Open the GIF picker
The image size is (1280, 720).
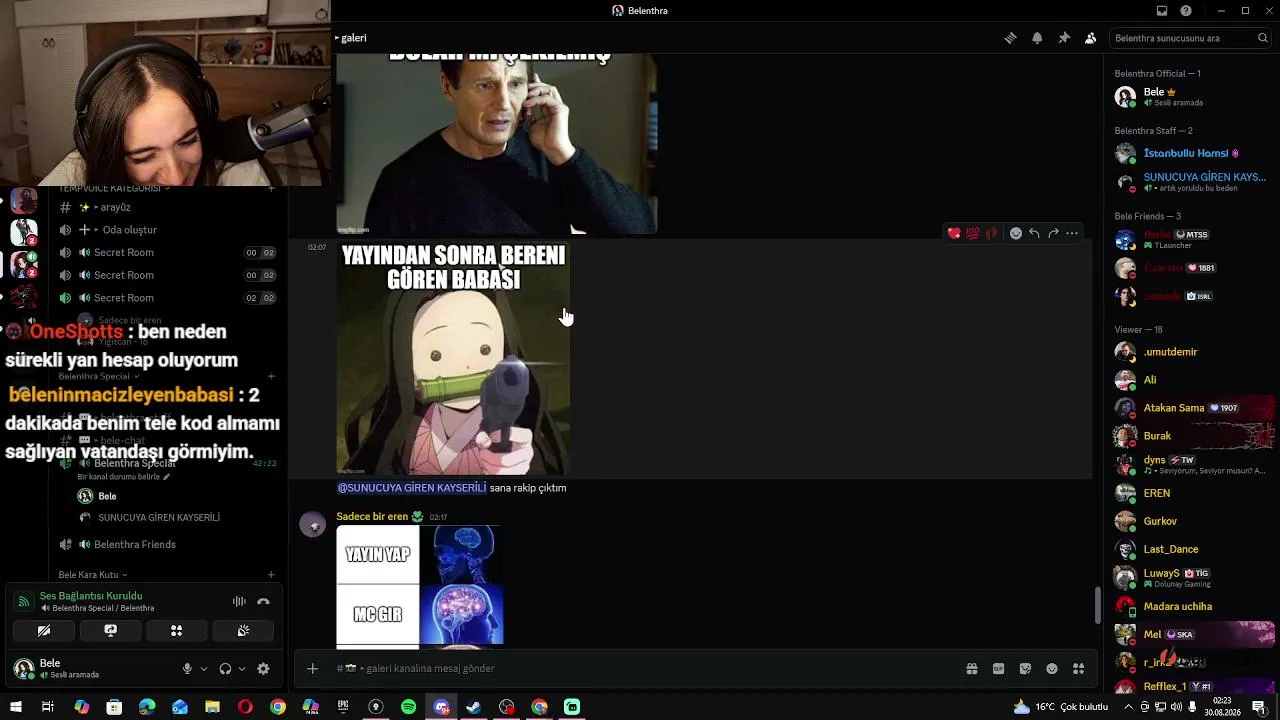(998, 668)
